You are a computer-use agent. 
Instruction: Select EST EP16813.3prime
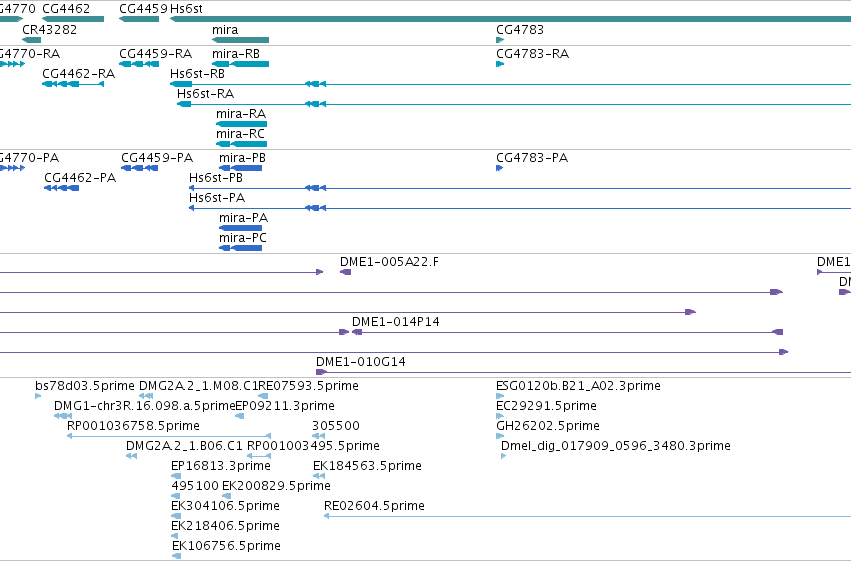[x=176, y=476]
